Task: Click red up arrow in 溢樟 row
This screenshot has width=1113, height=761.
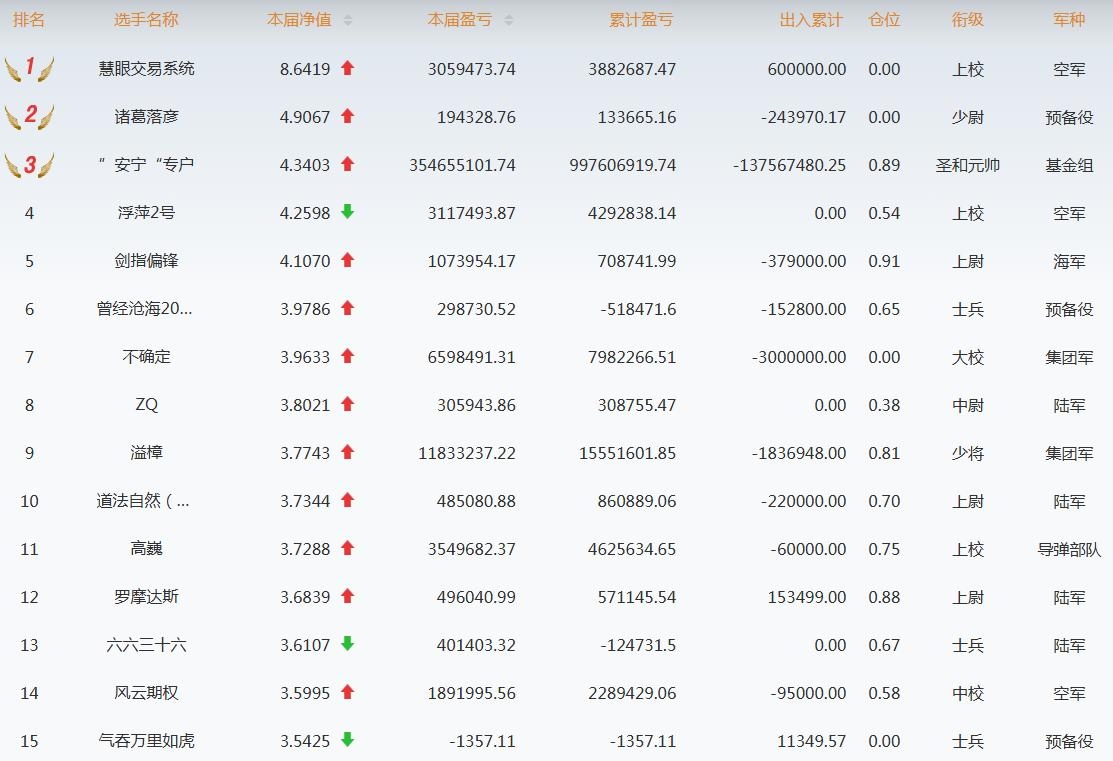Action: click(x=347, y=452)
